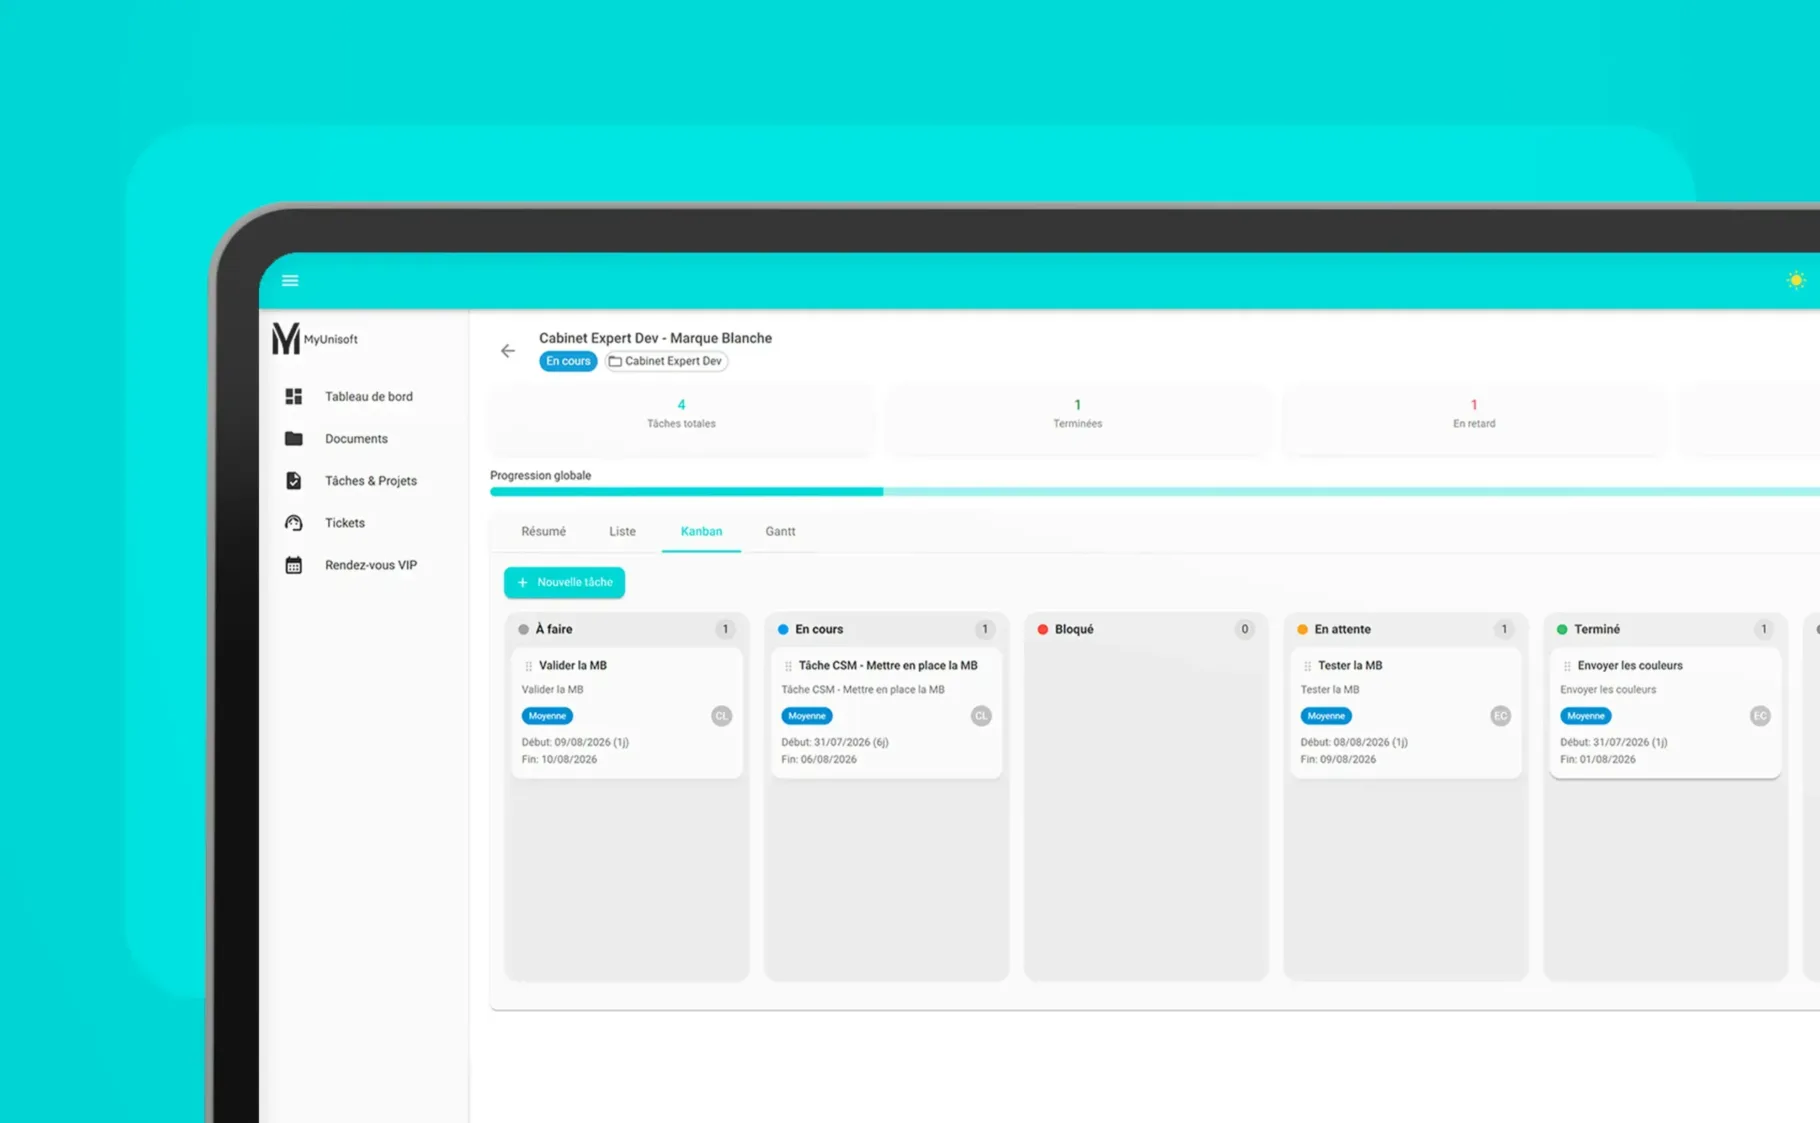Click the assignee avatar on Valider la MB card

(721, 716)
